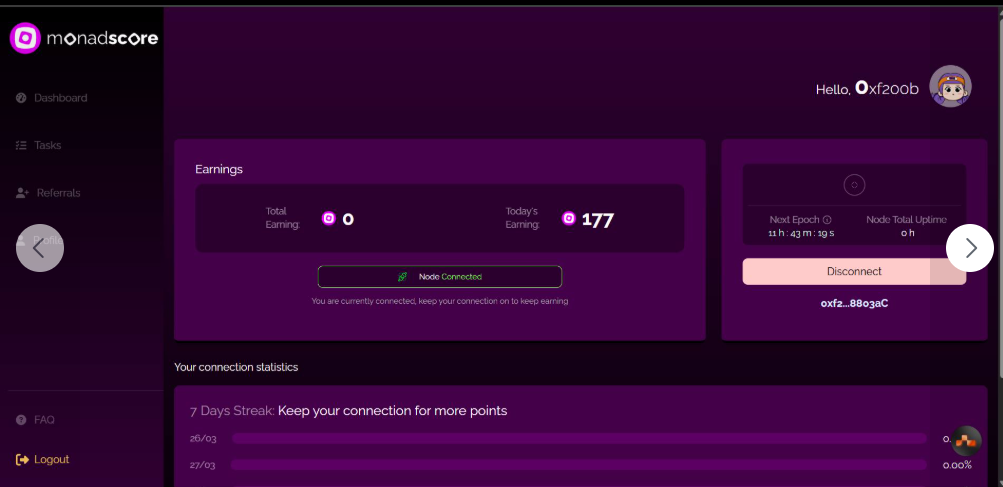The width and height of the screenshot is (1003, 487).
Task: Click the Hello, 0xf200b greeting text
Action: (x=867, y=88)
